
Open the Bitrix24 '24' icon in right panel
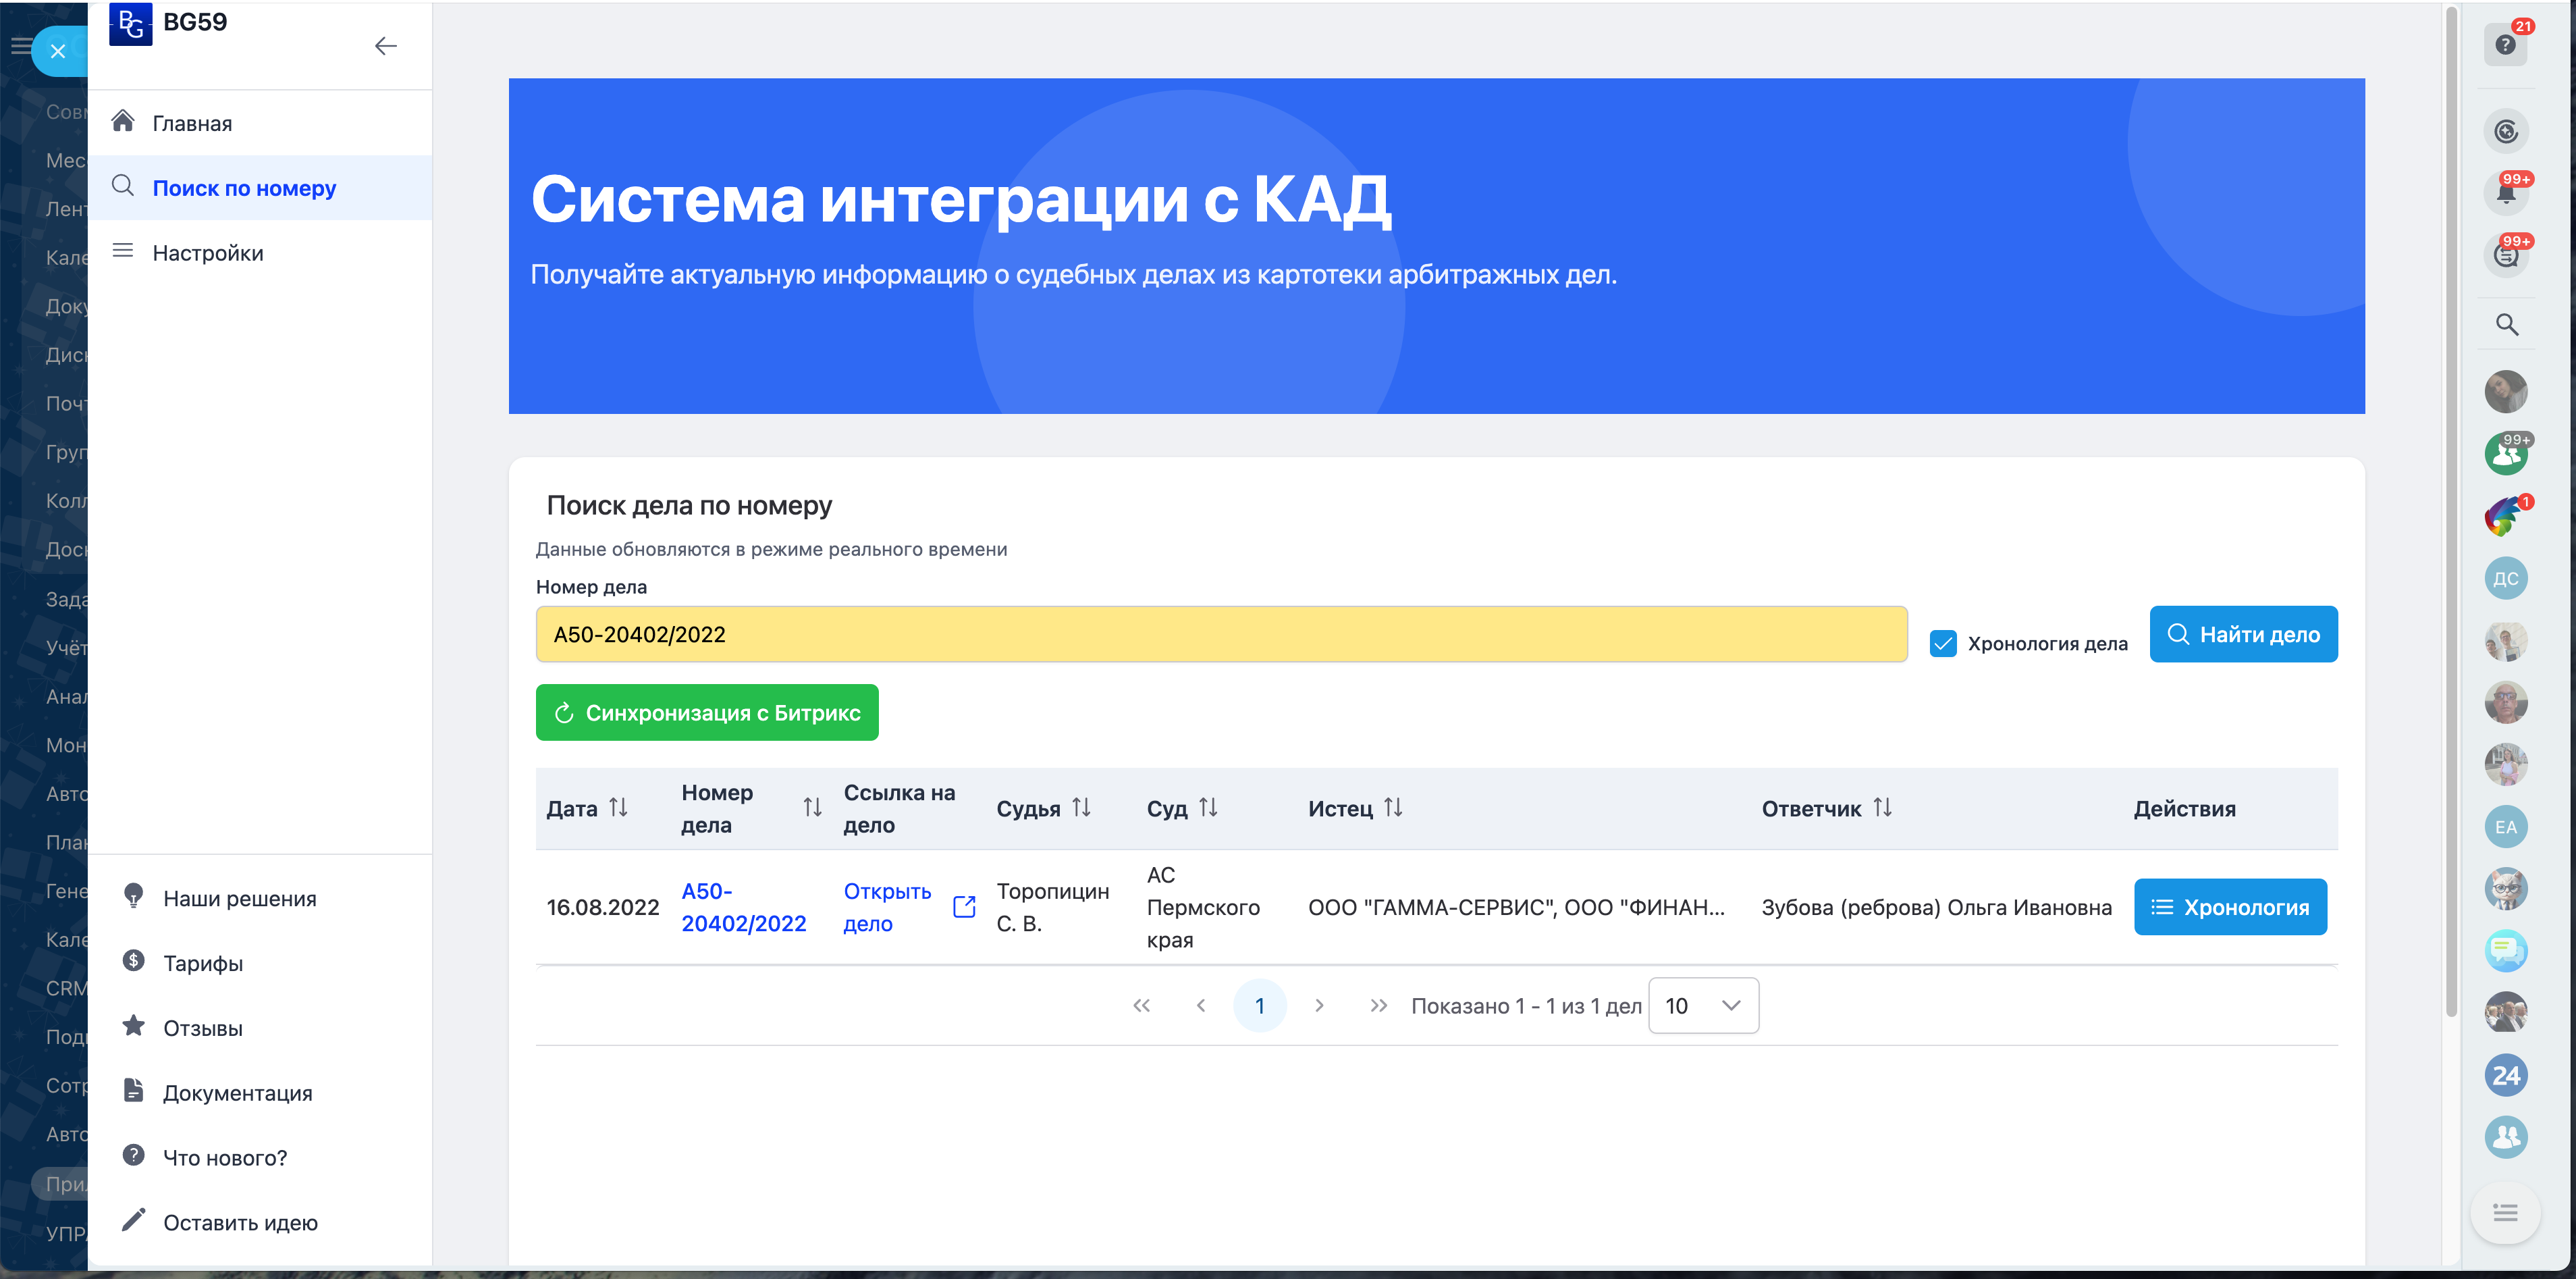click(2505, 1075)
